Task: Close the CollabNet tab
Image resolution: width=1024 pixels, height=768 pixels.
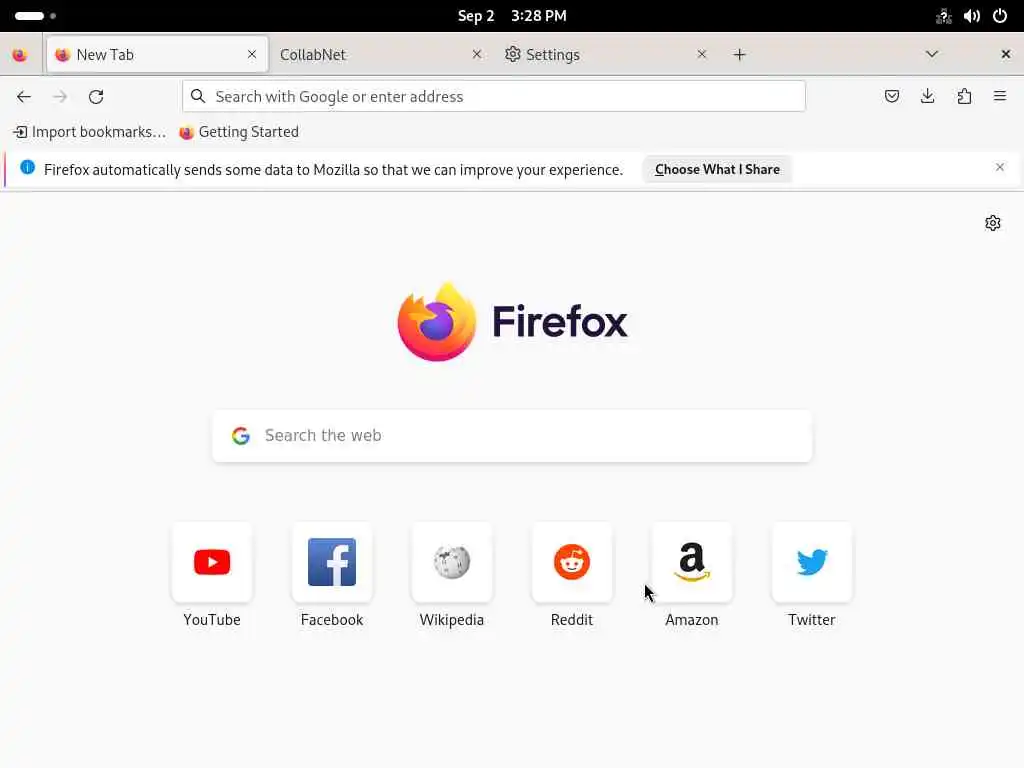Action: pos(477,54)
